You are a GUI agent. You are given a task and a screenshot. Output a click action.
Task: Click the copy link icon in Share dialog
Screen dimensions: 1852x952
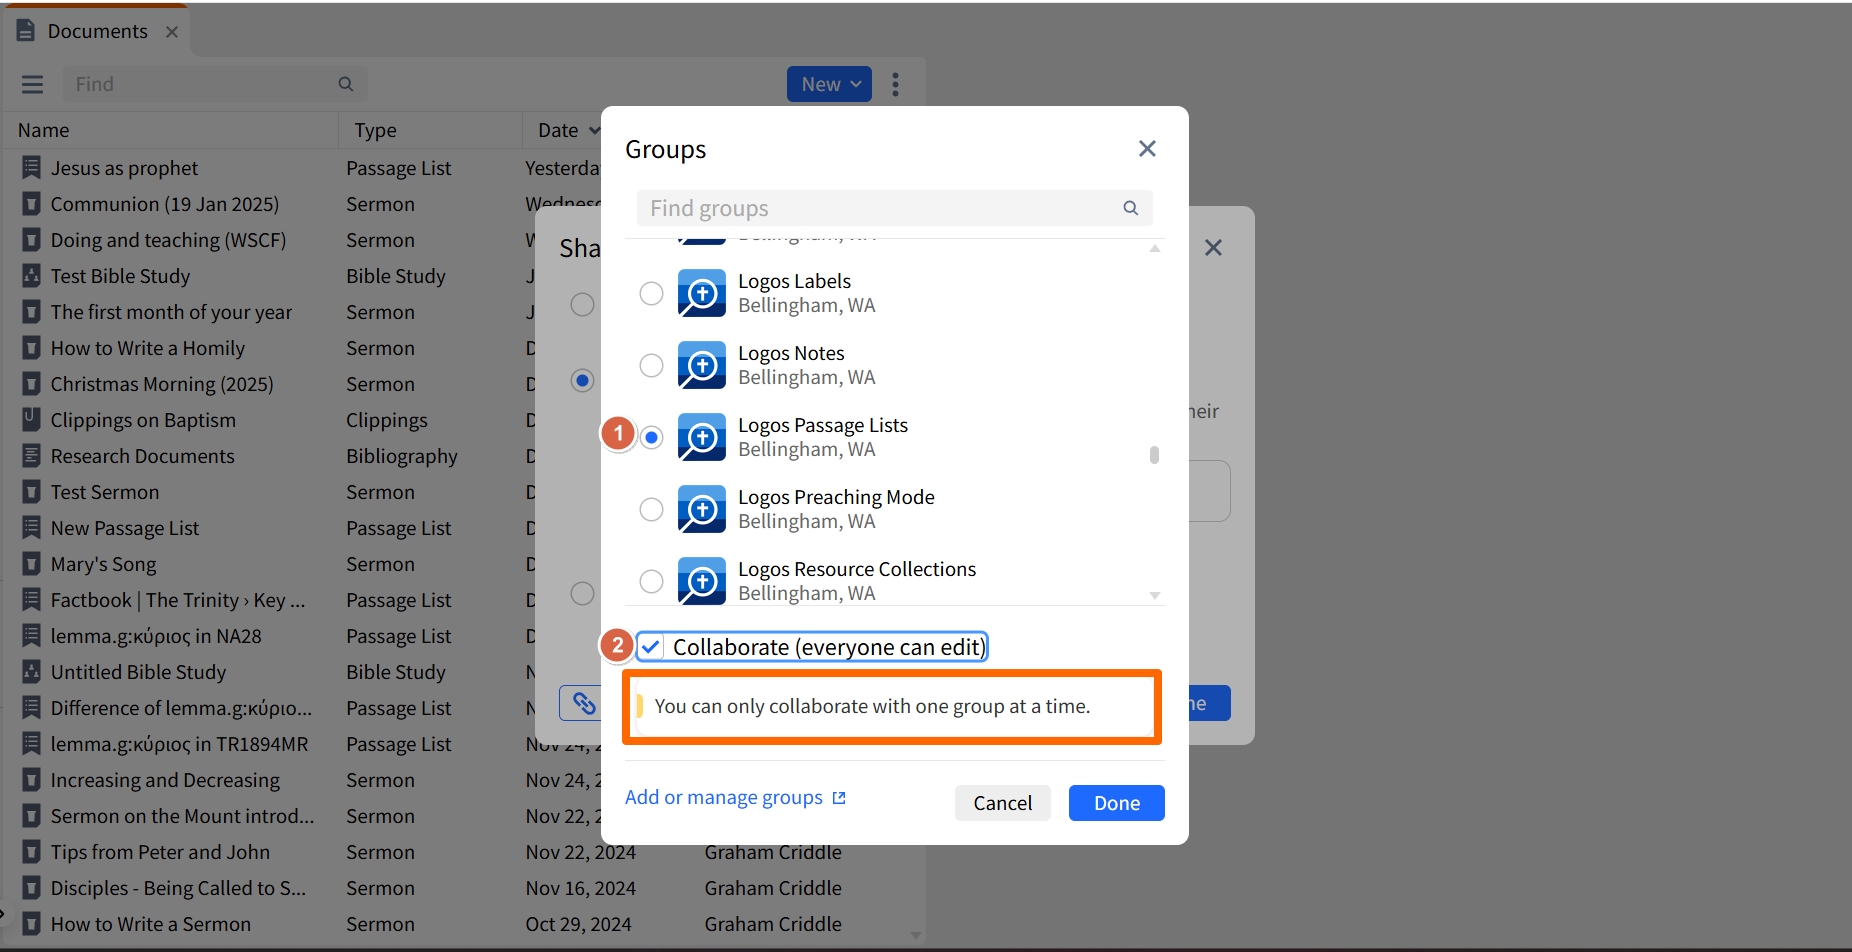coord(582,703)
